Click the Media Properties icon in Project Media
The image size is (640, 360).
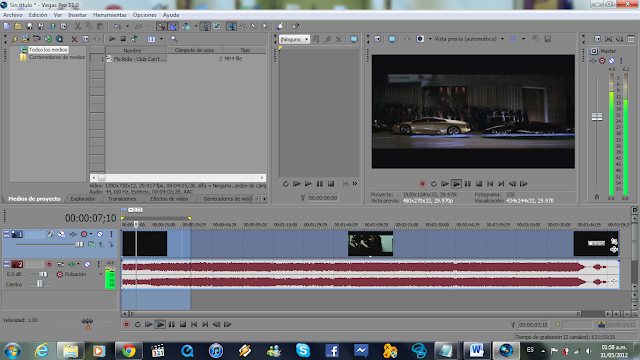(86, 39)
